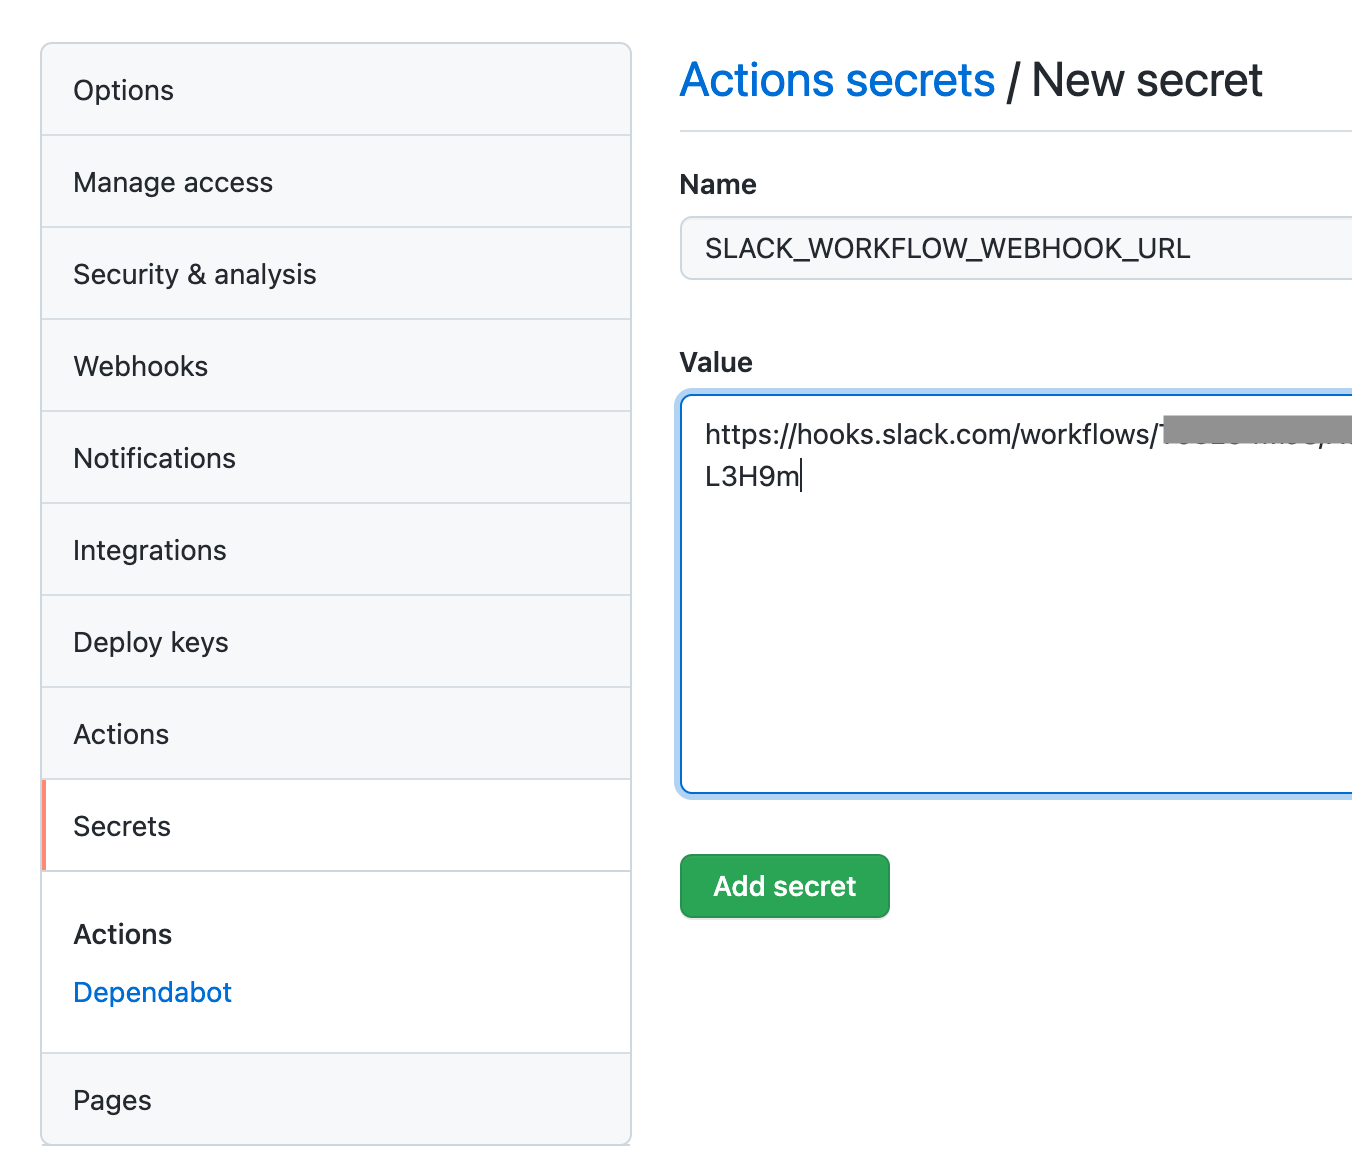The width and height of the screenshot is (1352, 1174).
Task: Click the Value field label
Action: tap(716, 362)
